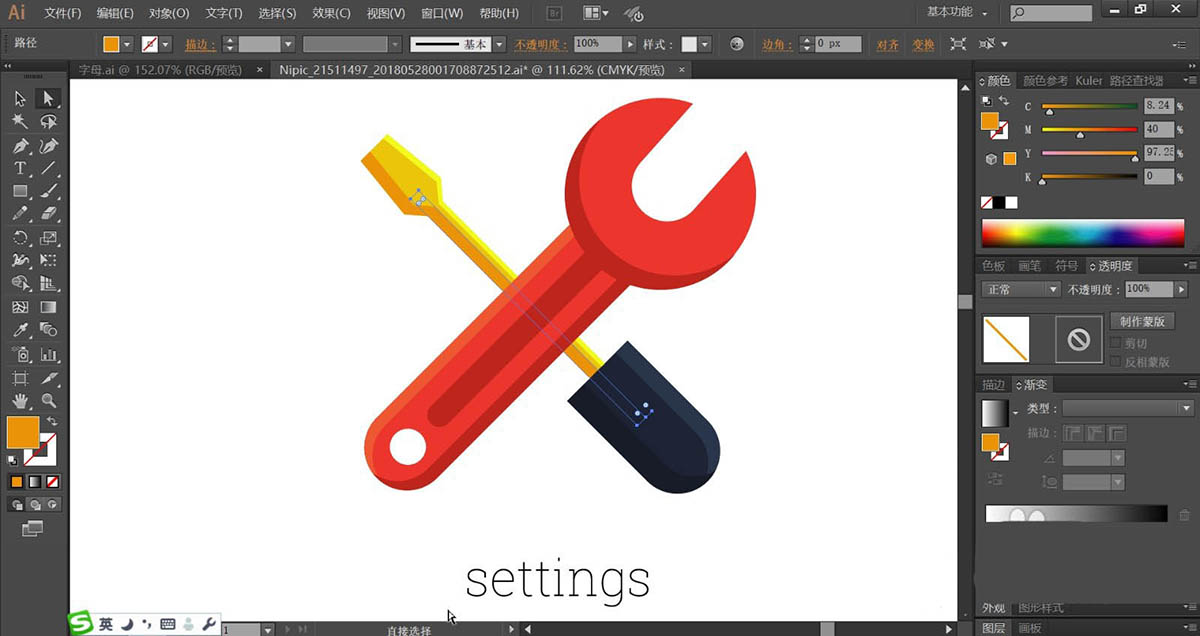Select the Lasso tool
1200x636 pixels.
coord(47,121)
